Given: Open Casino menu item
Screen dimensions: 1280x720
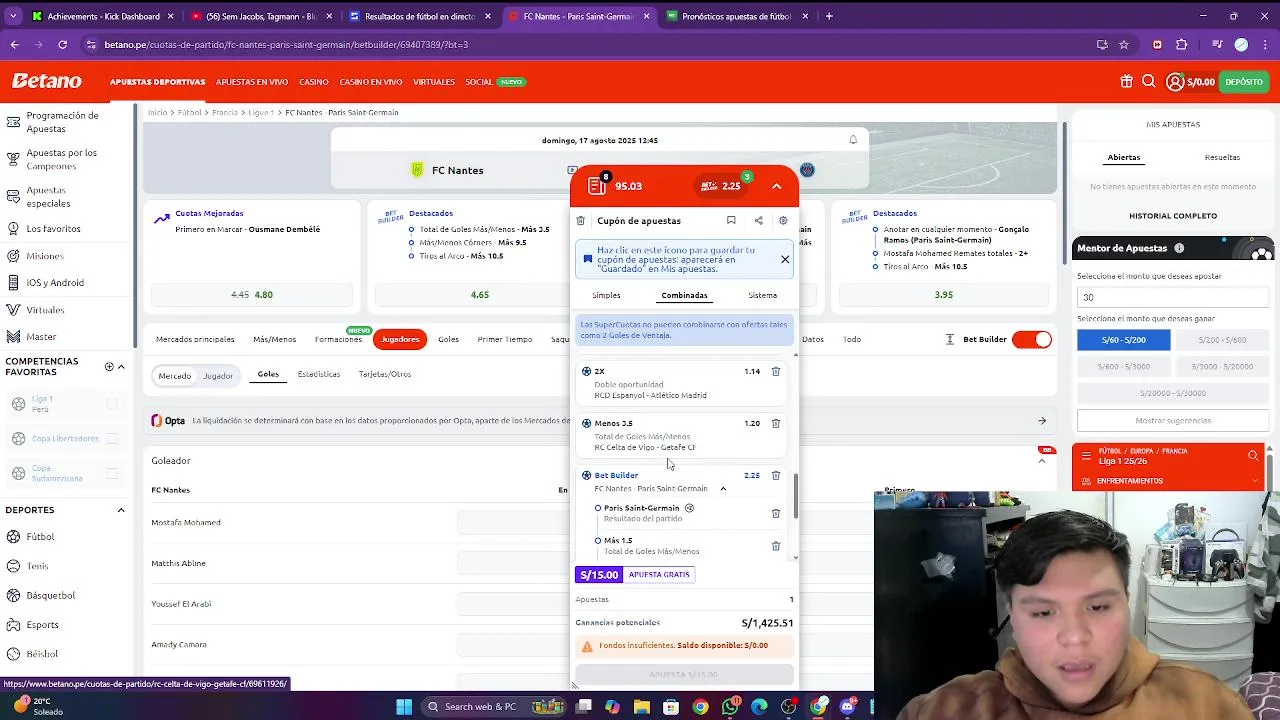Looking at the screenshot, I should click(x=314, y=82).
